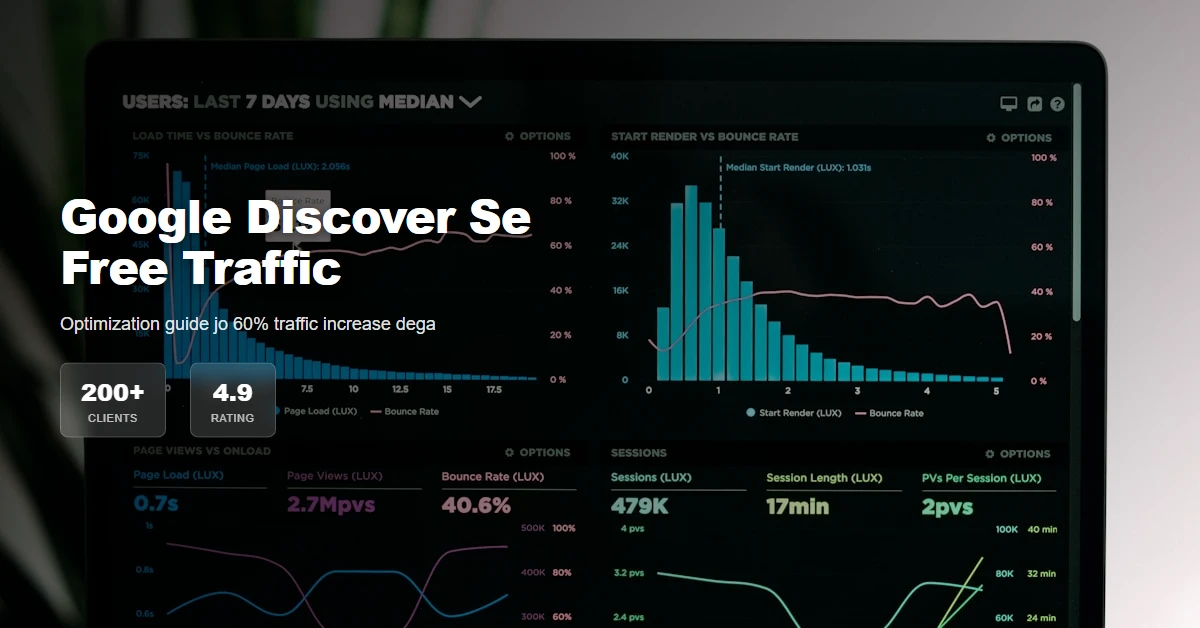Open OPTIONS for Load Time vs Bounce Rate
The image size is (1200, 628).
tap(538, 136)
